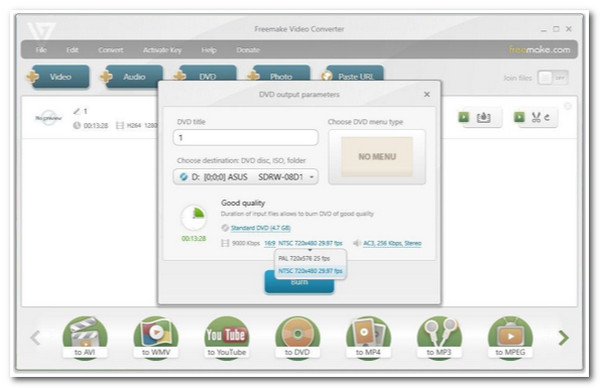Screen dimensions: 600x388
Task: Click the Good quality heading text
Action: (x=243, y=203)
